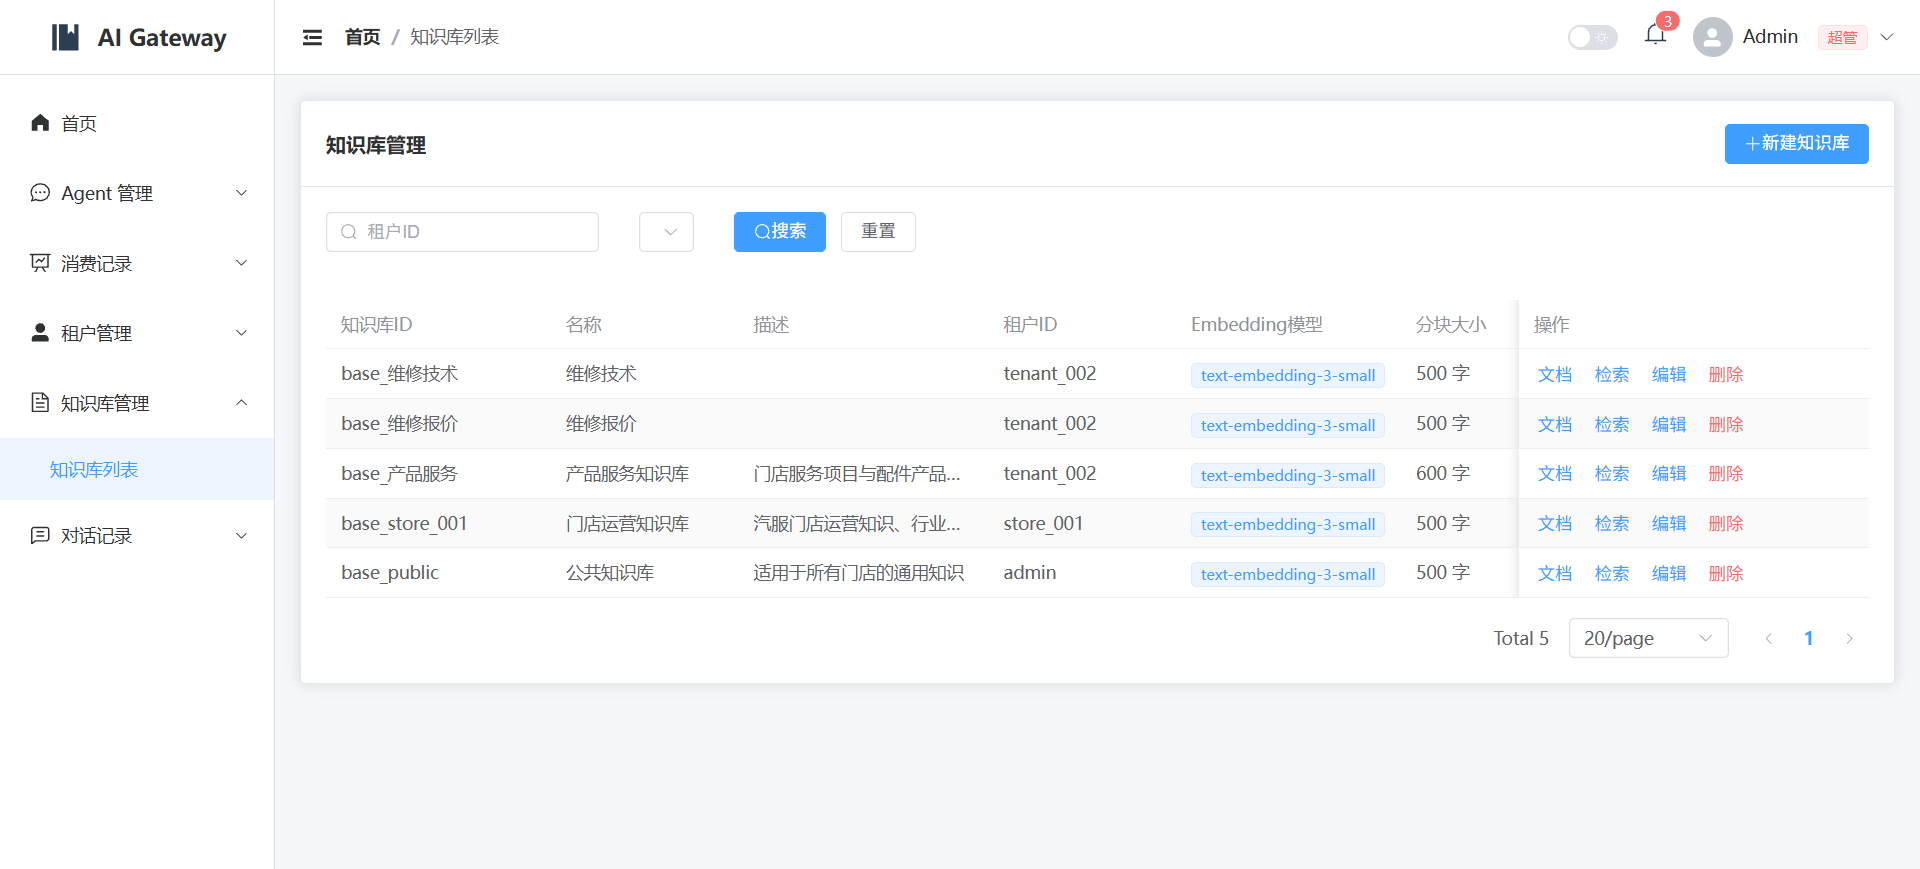Click 编辑 for base_public
The image size is (1920, 869).
click(x=1669, y=573)
